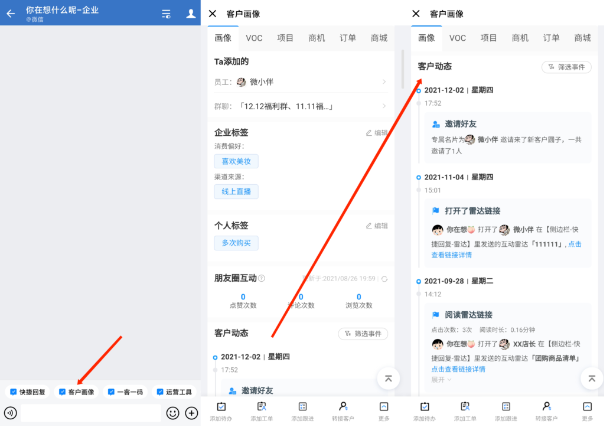Open 筛选事件 filter in middle panel
604x426 pixels.
(x=363, y=334)
